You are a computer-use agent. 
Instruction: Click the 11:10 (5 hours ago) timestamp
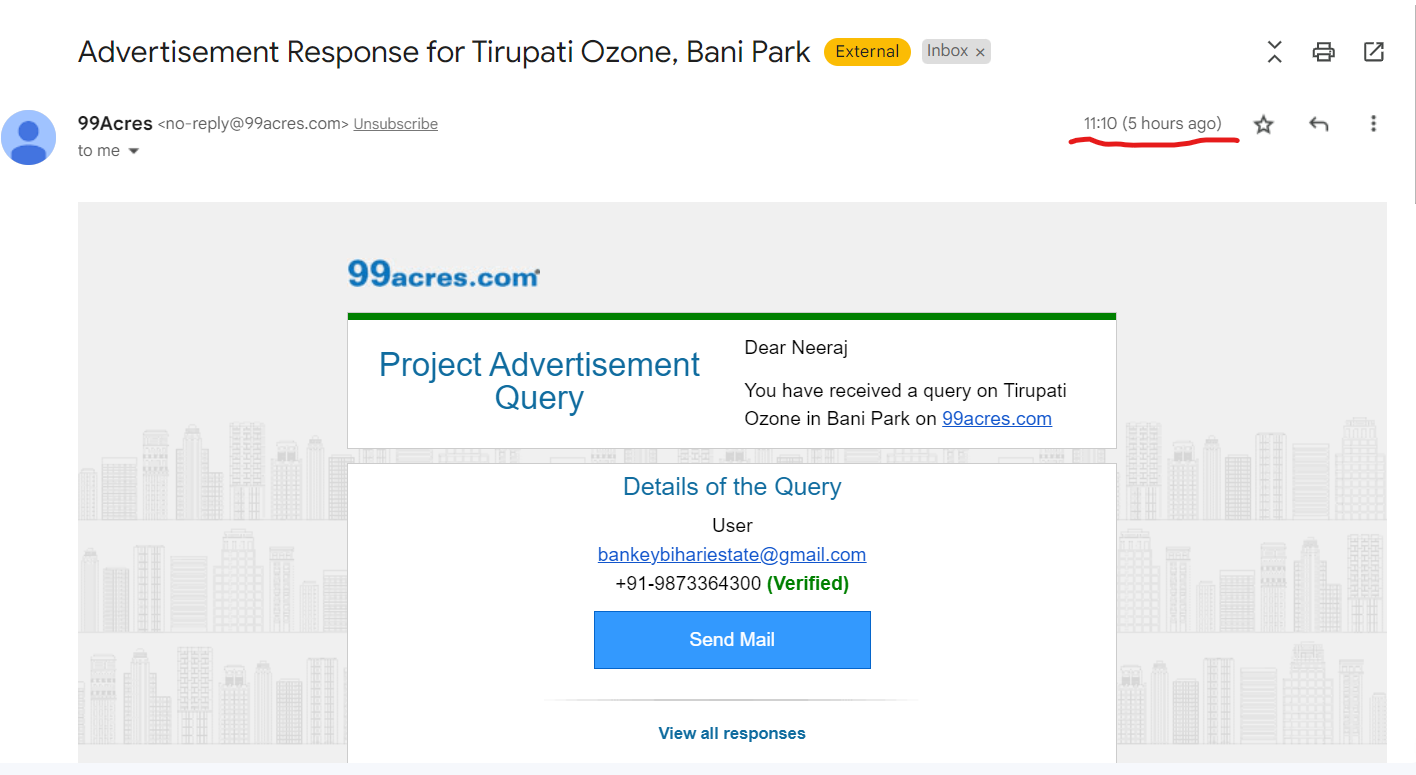(1153, 124)
